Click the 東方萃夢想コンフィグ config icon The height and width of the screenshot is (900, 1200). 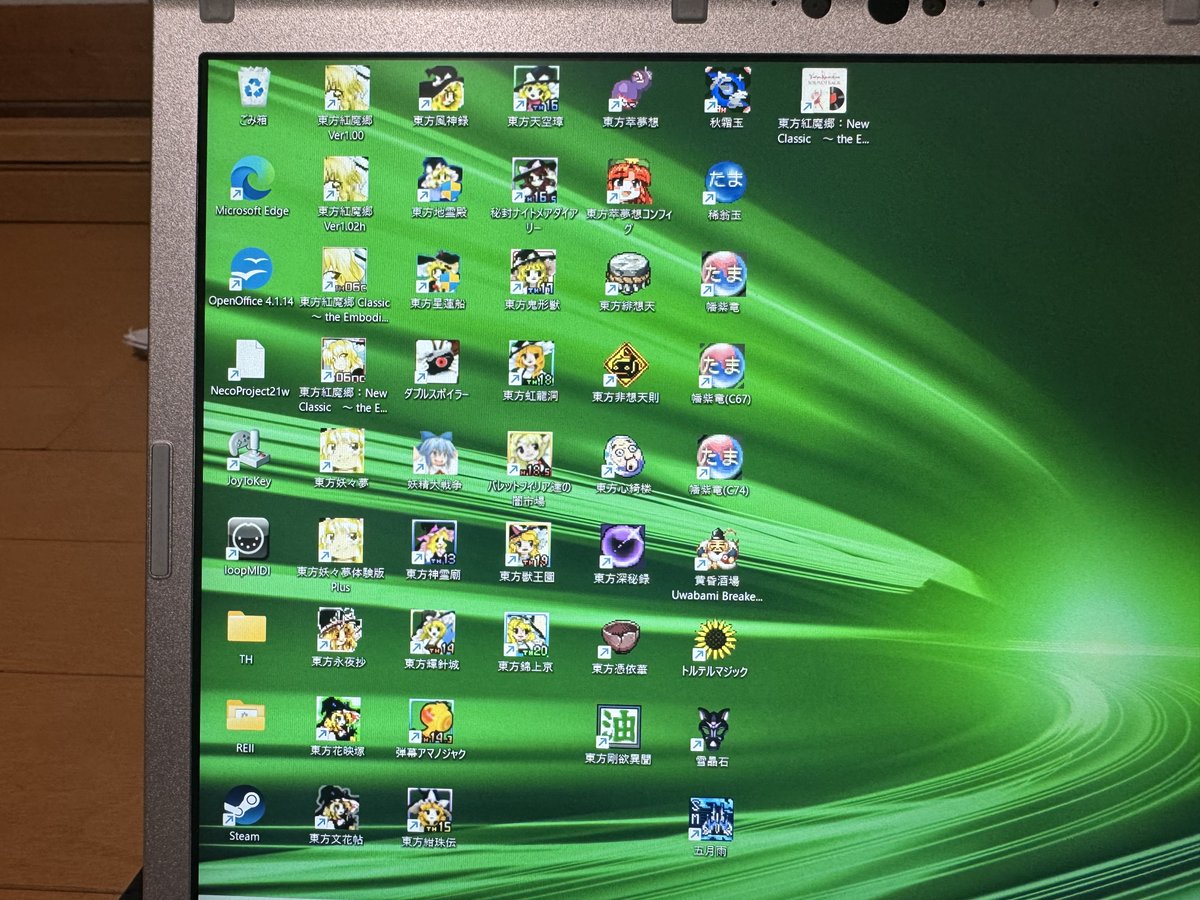629,182
